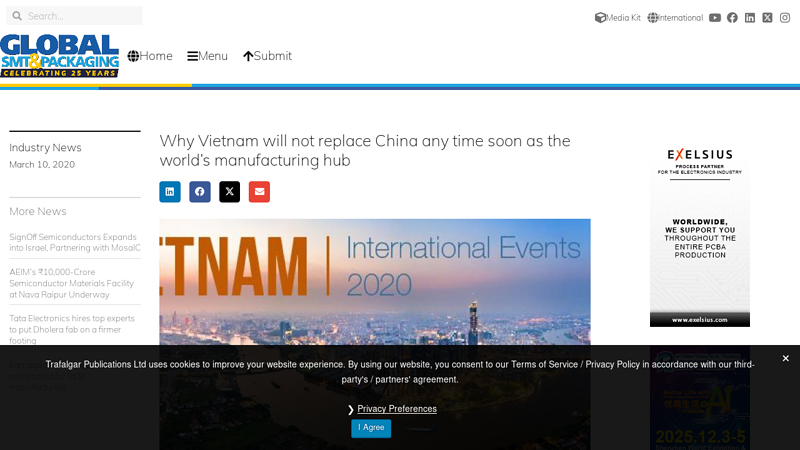Open AEIM's Semiconductor Materials Facility article

coord(71,283)
